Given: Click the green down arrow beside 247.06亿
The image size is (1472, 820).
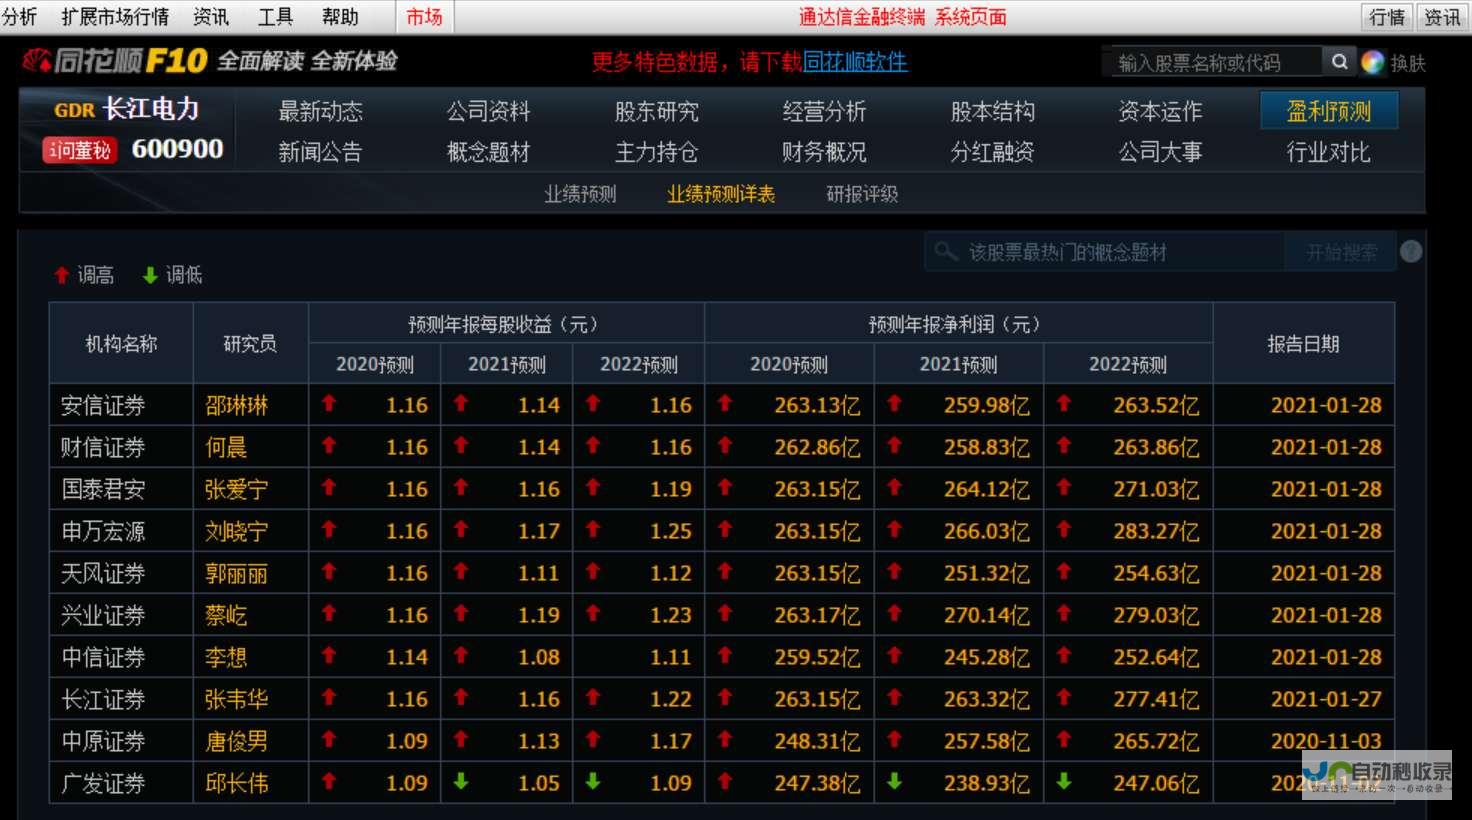Looking at the screenshot, I should point(1064,781).
